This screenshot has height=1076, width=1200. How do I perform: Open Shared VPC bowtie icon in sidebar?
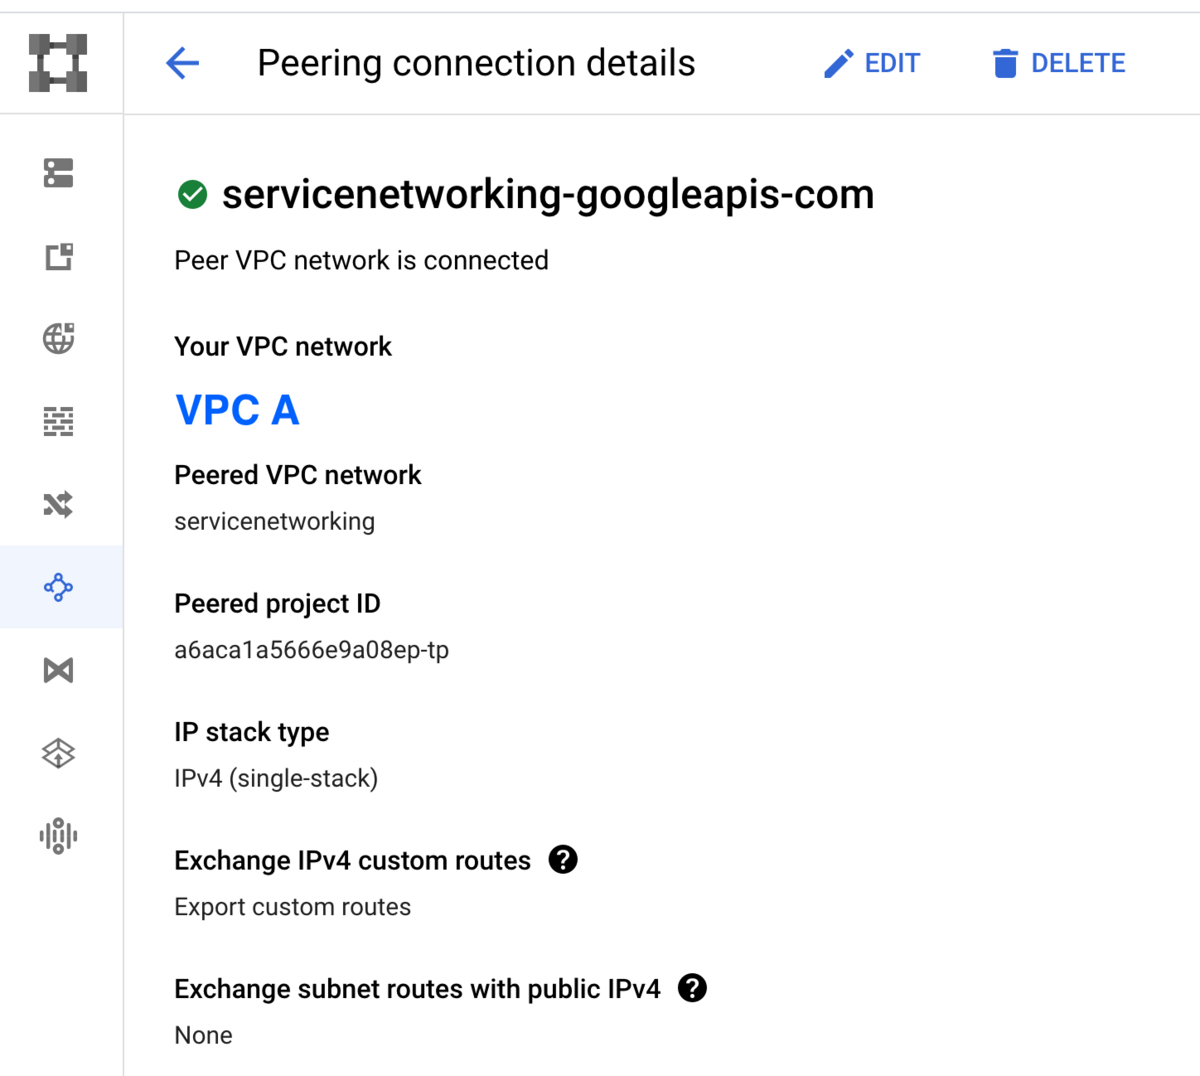58,670
